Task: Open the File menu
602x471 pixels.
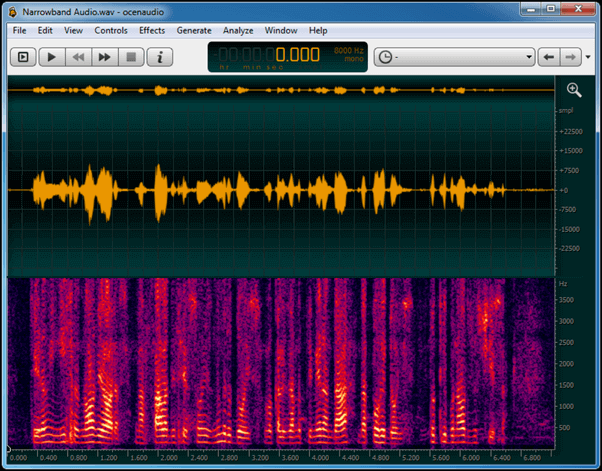Action: 19,30
